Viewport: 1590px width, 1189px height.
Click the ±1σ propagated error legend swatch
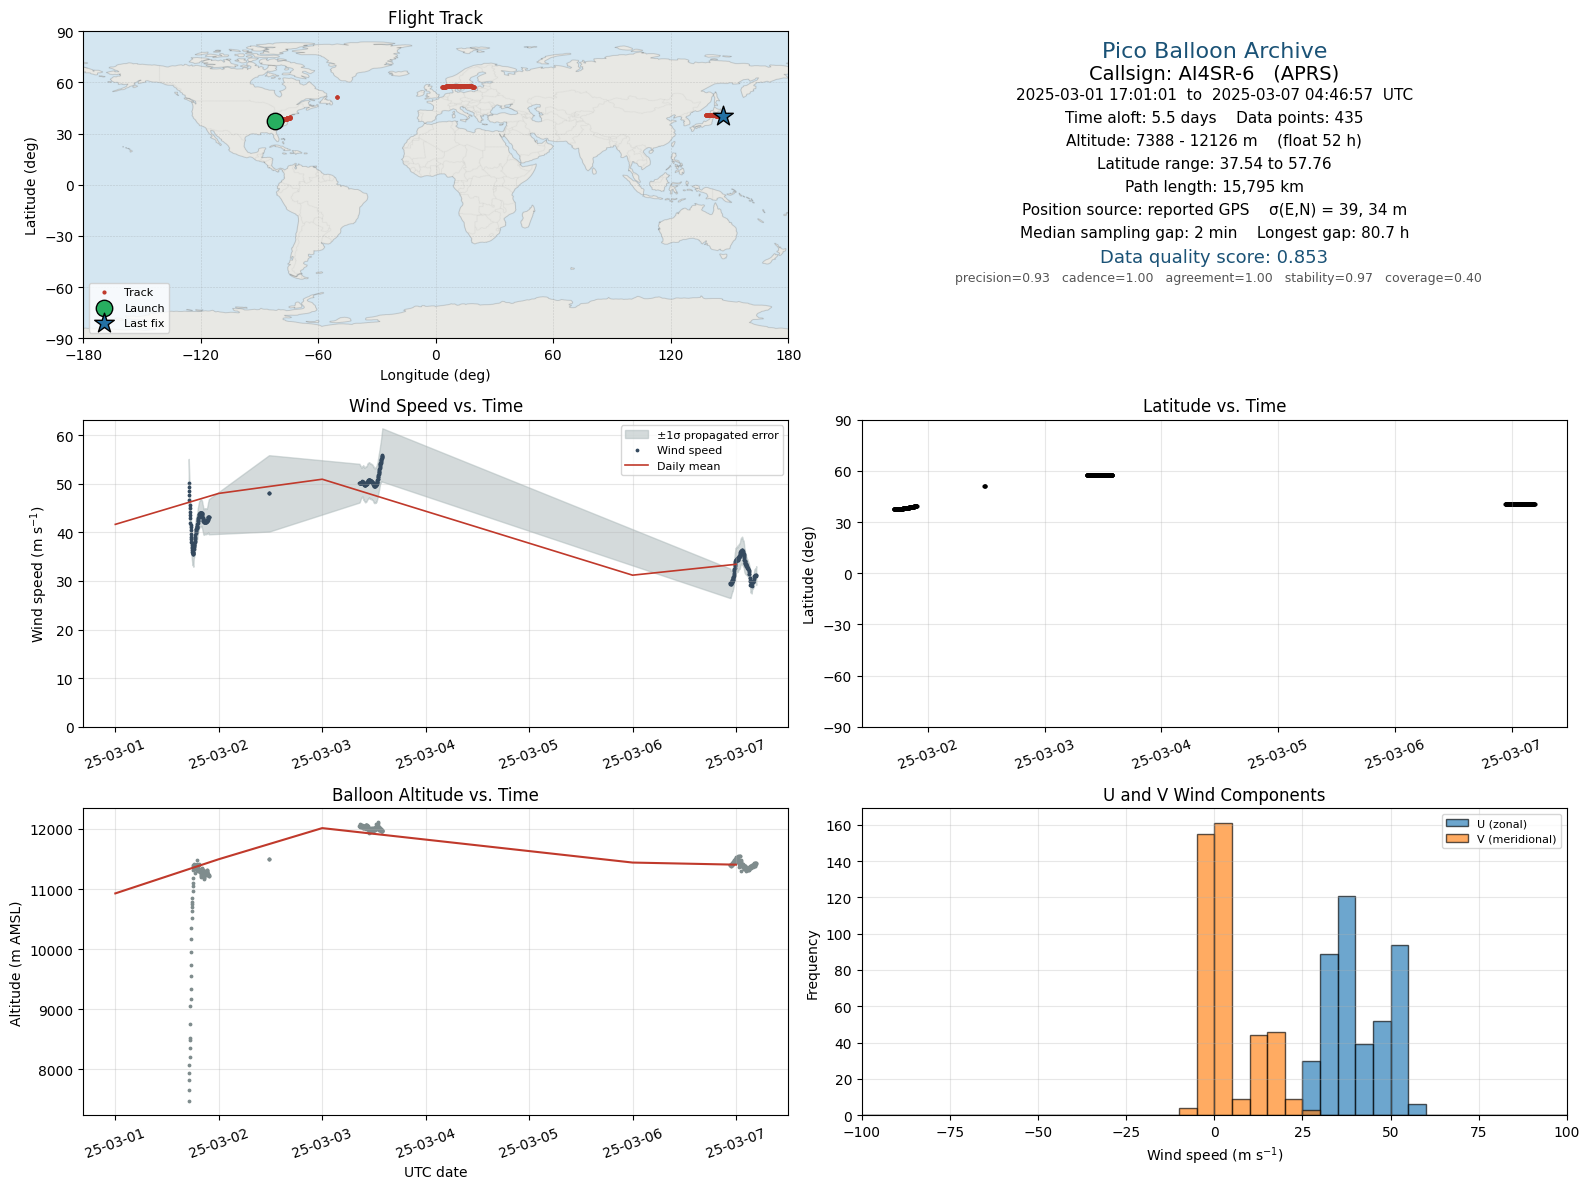point(637,435)
